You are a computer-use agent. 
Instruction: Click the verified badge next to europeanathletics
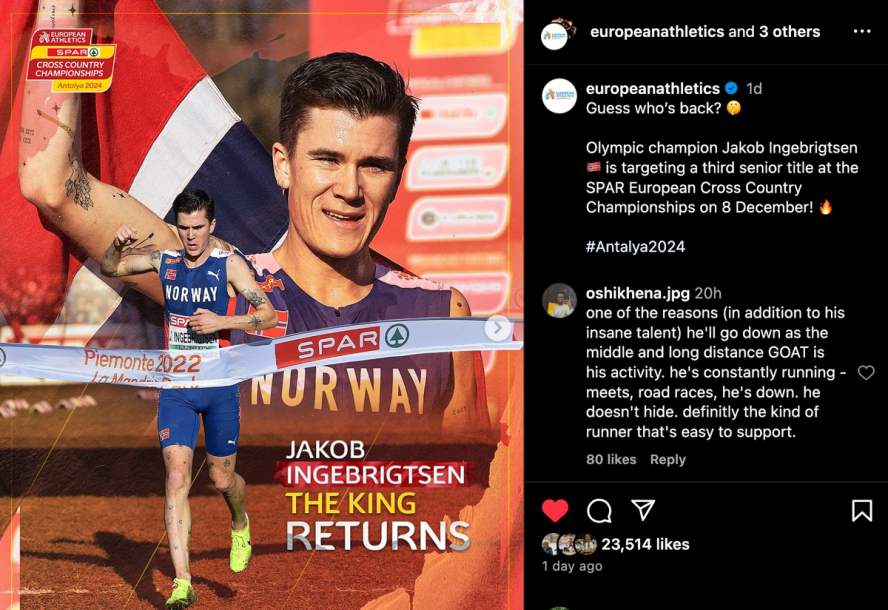click(731, 88)
